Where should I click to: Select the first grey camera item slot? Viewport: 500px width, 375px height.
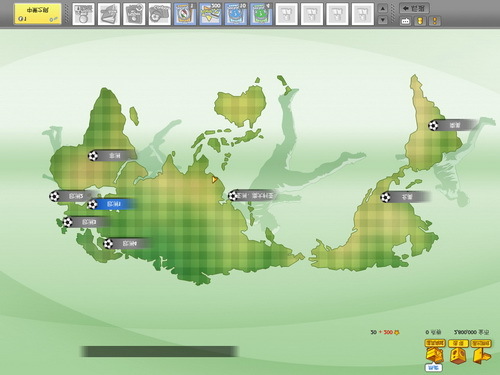(x=134, y=14)
